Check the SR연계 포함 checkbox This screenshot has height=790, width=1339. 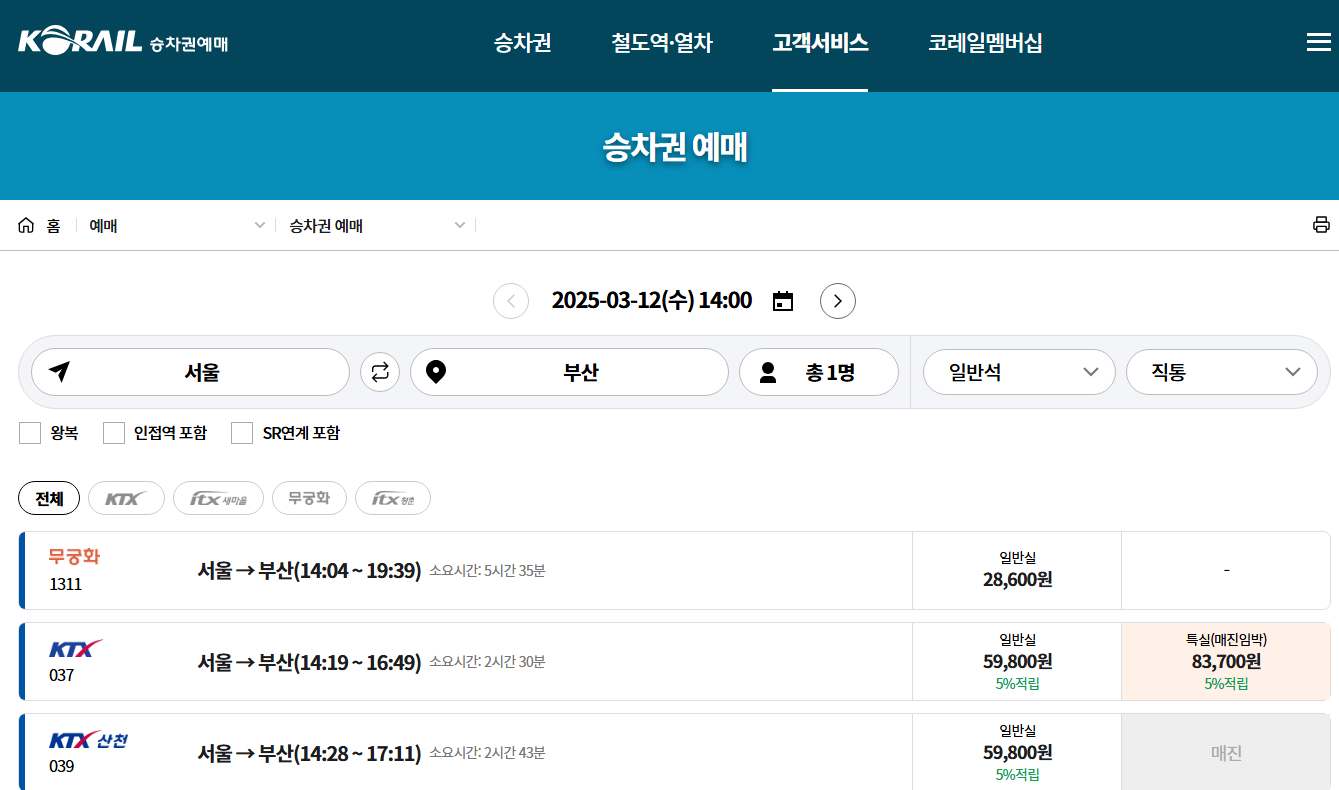point(242,433)
